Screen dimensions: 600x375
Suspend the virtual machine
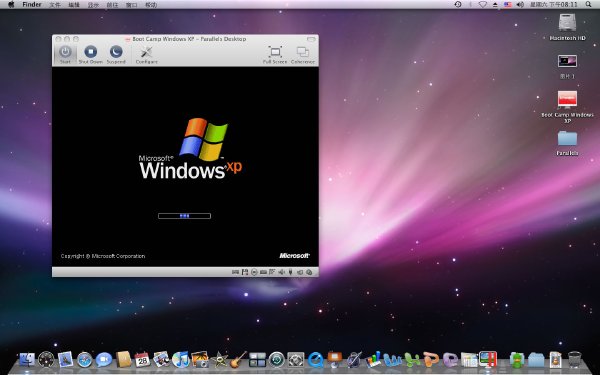click(x=116, y=54)
